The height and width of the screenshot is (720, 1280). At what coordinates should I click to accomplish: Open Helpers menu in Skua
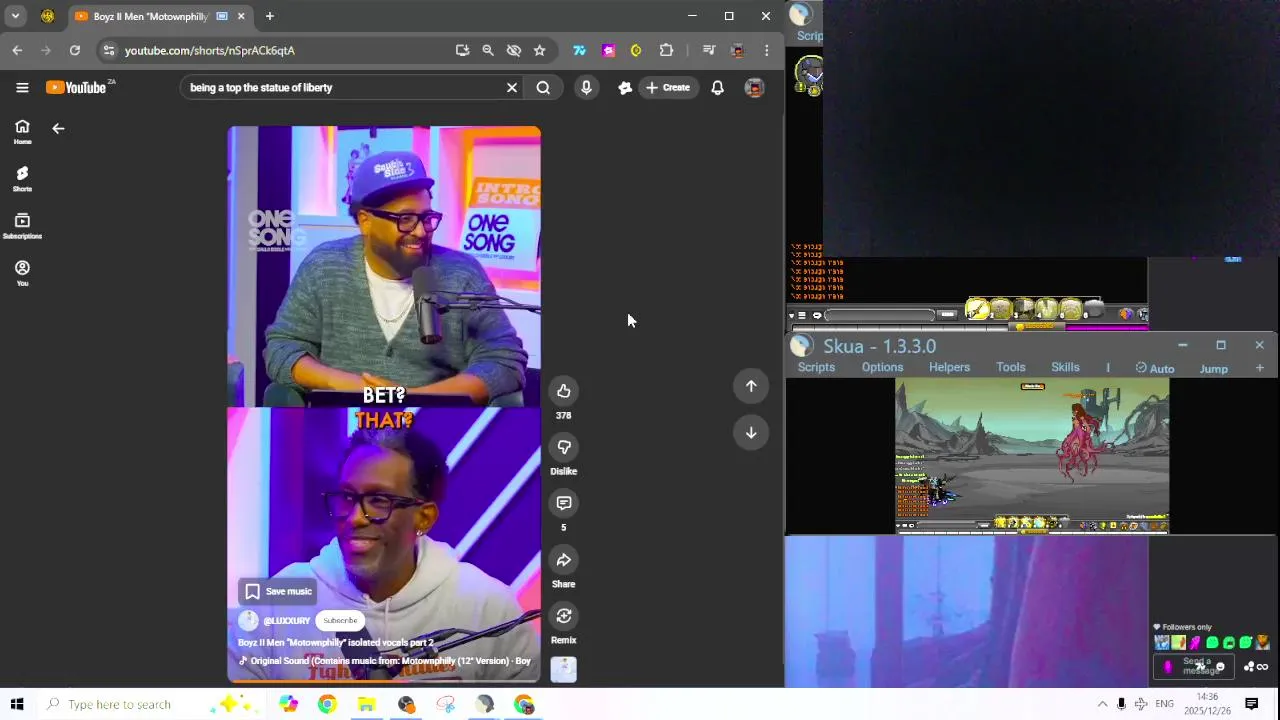click(x=949, y=367)
